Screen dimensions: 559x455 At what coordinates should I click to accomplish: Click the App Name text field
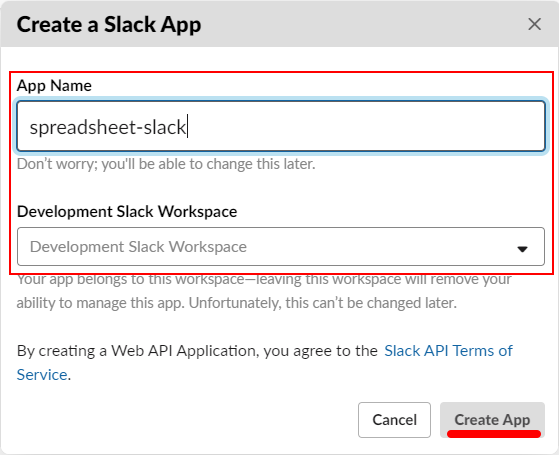click(x=281, y=126)
